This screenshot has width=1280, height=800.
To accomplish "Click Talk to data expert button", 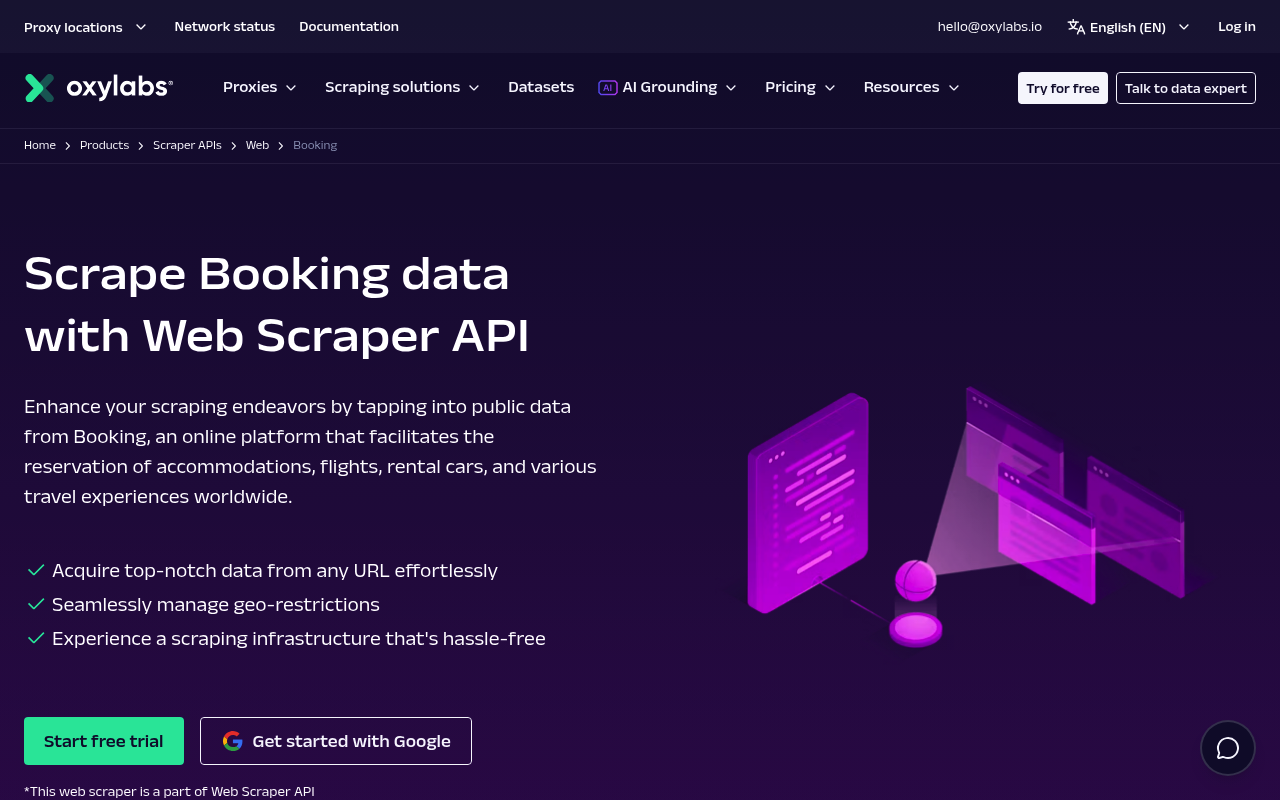I will 1186,88.
